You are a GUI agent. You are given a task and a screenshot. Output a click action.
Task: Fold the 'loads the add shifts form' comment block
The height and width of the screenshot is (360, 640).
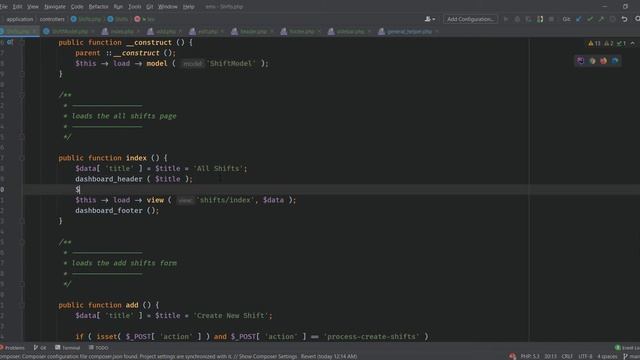pyautogui.click(x=22, y=242)
